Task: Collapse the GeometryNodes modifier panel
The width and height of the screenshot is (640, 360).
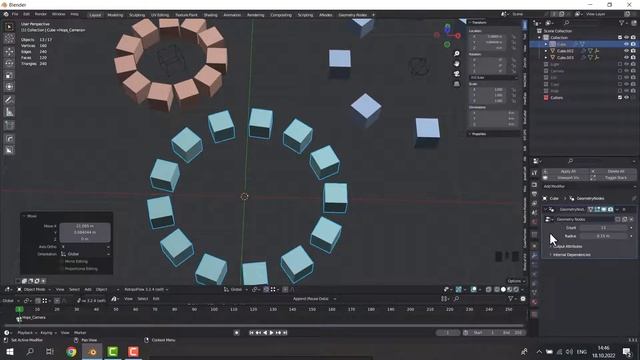Action: 546,209
